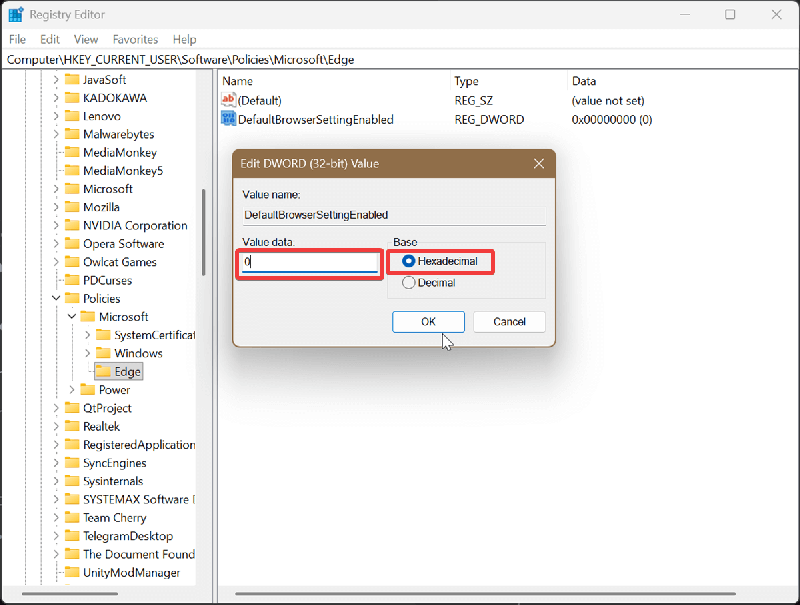Click the tree pane vertical scrollbar thumb
The height and width of the screenshot is (605, 800).
click(x=204, y=233)
